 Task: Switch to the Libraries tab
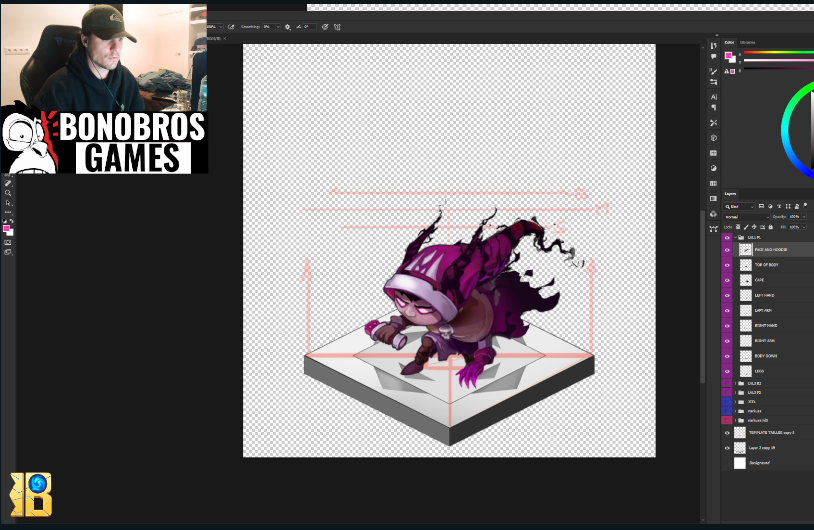pos(747,42)
